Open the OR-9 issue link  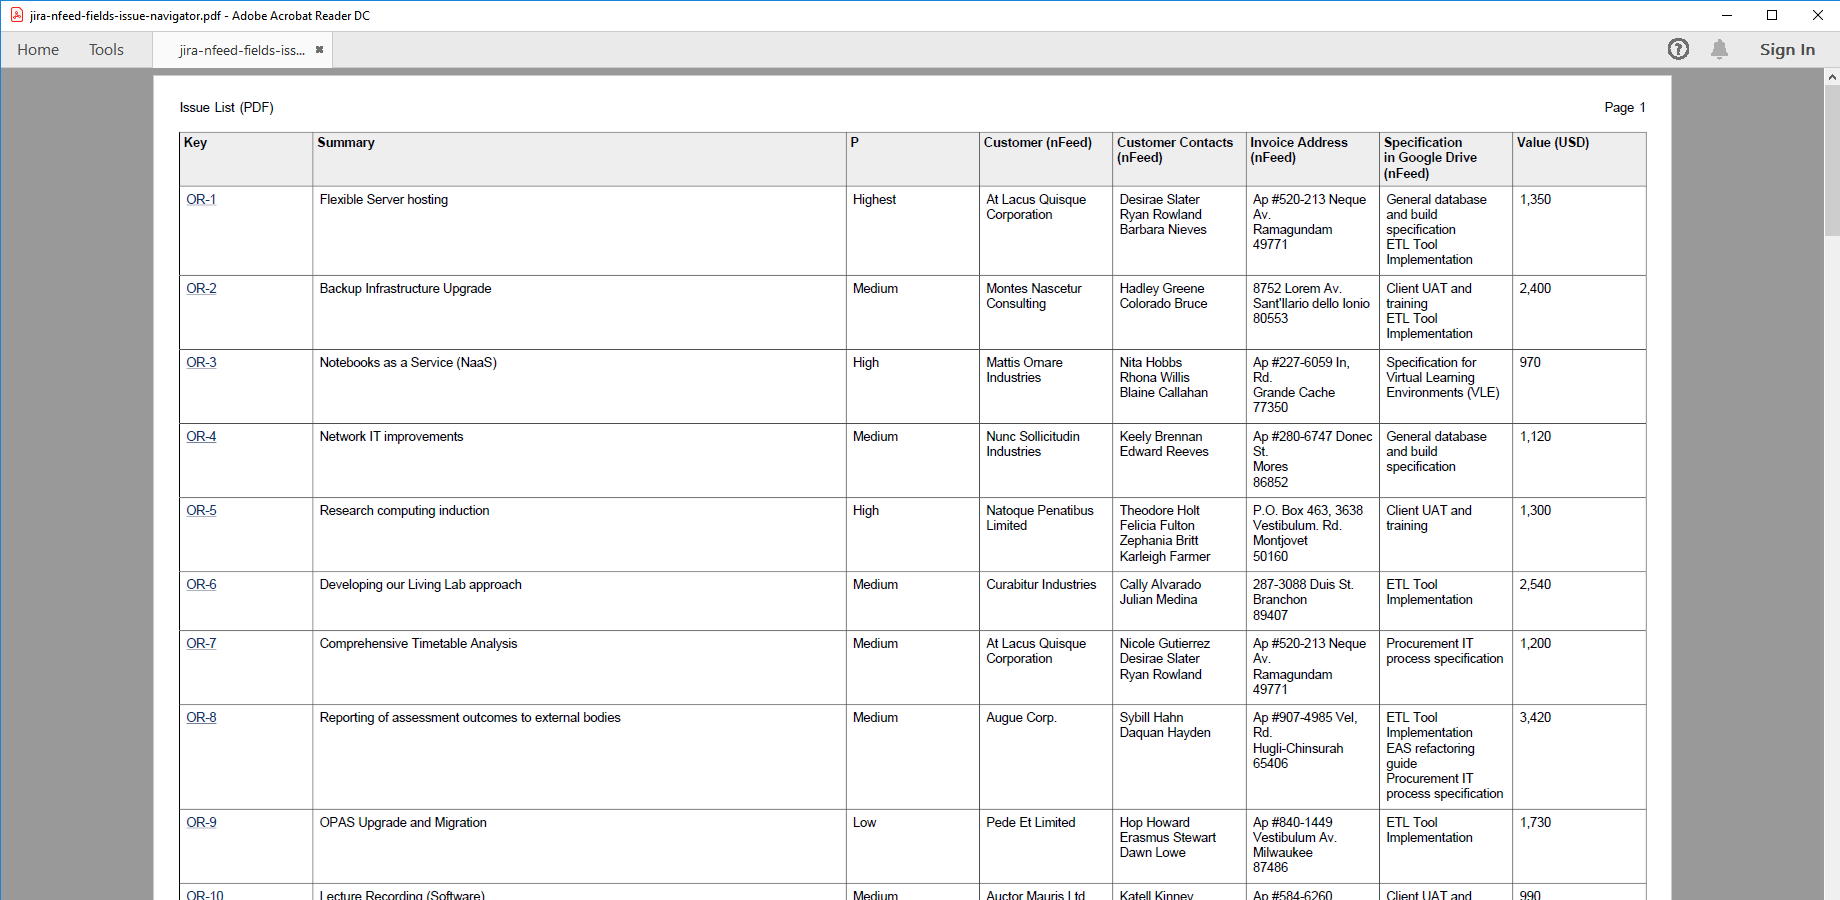coord(201,823)
